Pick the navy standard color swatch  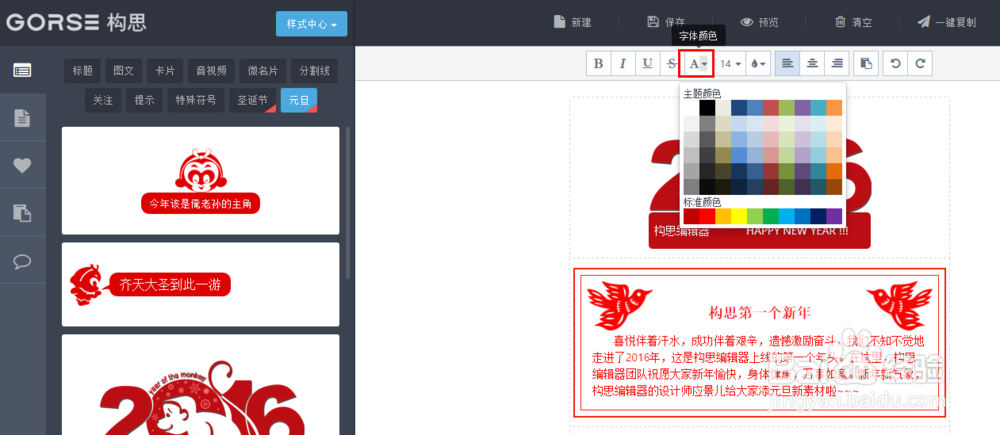click(818, 216)
